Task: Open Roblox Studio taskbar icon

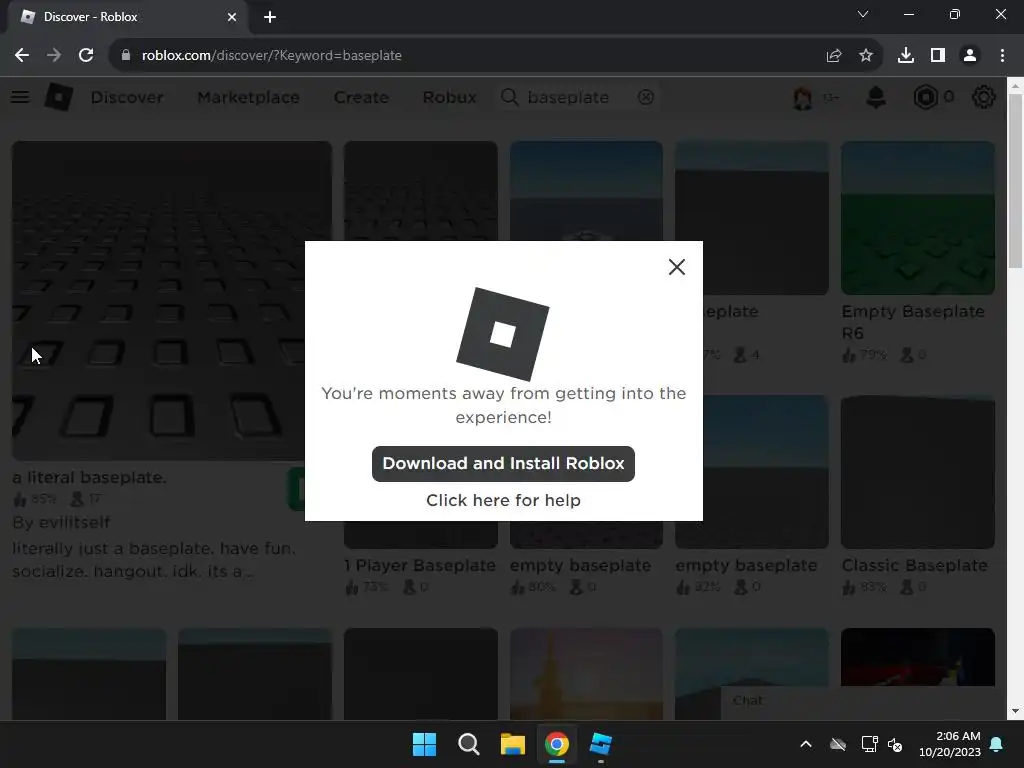Action: (600, 744)
